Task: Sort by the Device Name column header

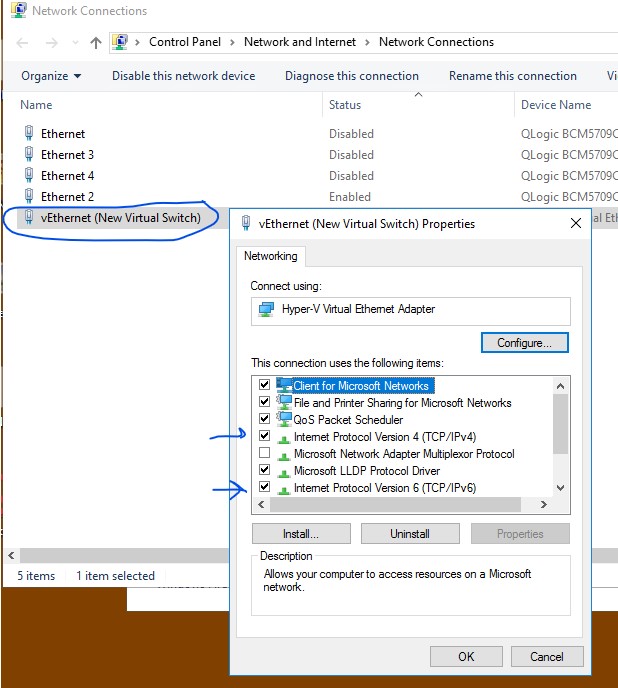Action: (556, 105)
